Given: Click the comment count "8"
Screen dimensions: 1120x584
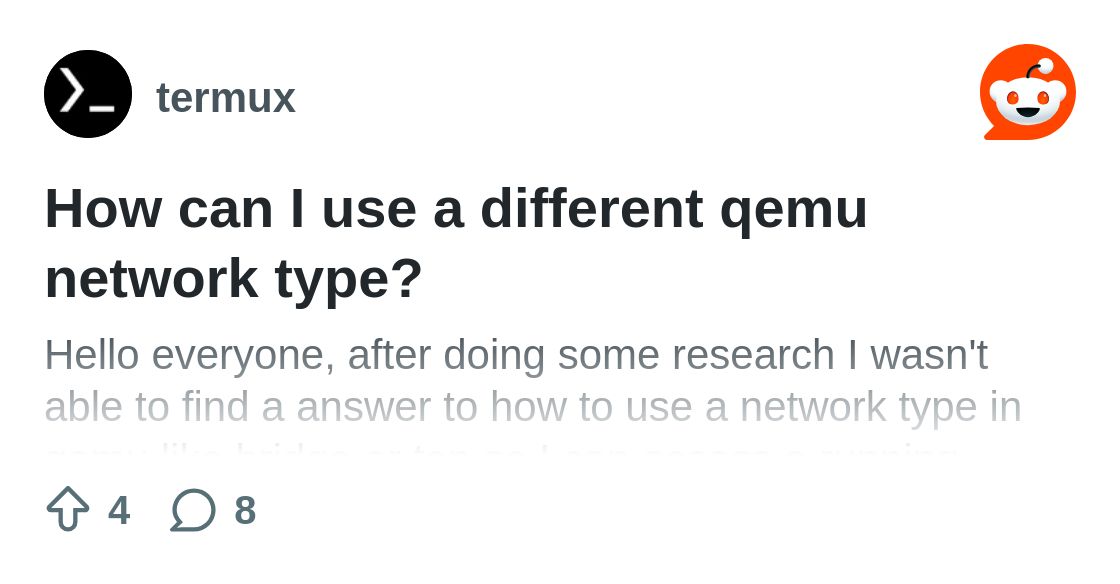Looking at the screenshot, I should pyautogui.click(x=245, y=511).
